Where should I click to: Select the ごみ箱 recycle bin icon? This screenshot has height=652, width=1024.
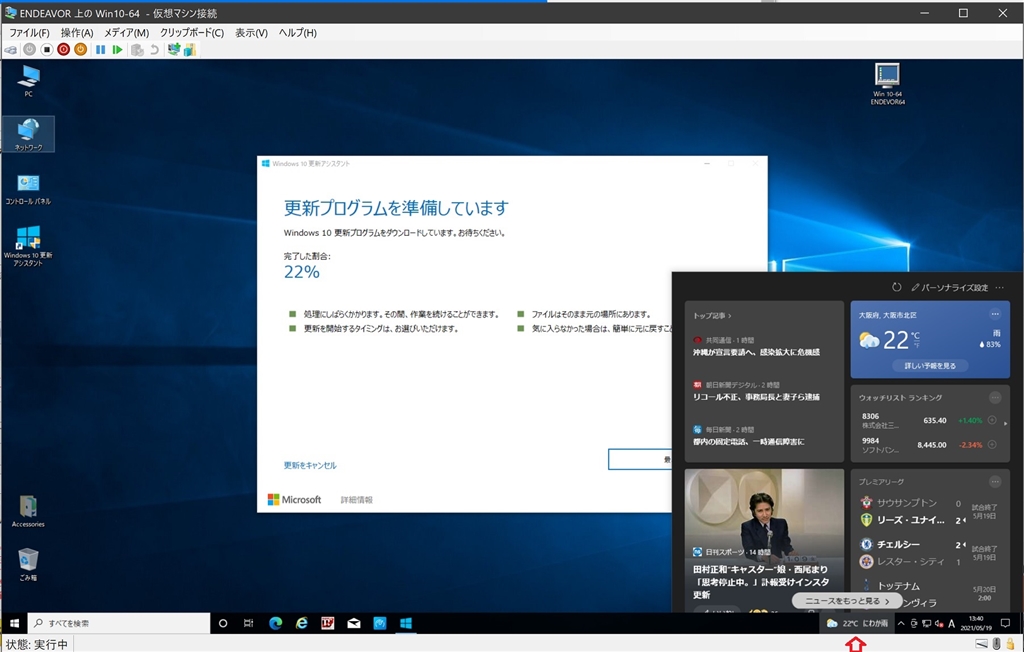point(28,564)
